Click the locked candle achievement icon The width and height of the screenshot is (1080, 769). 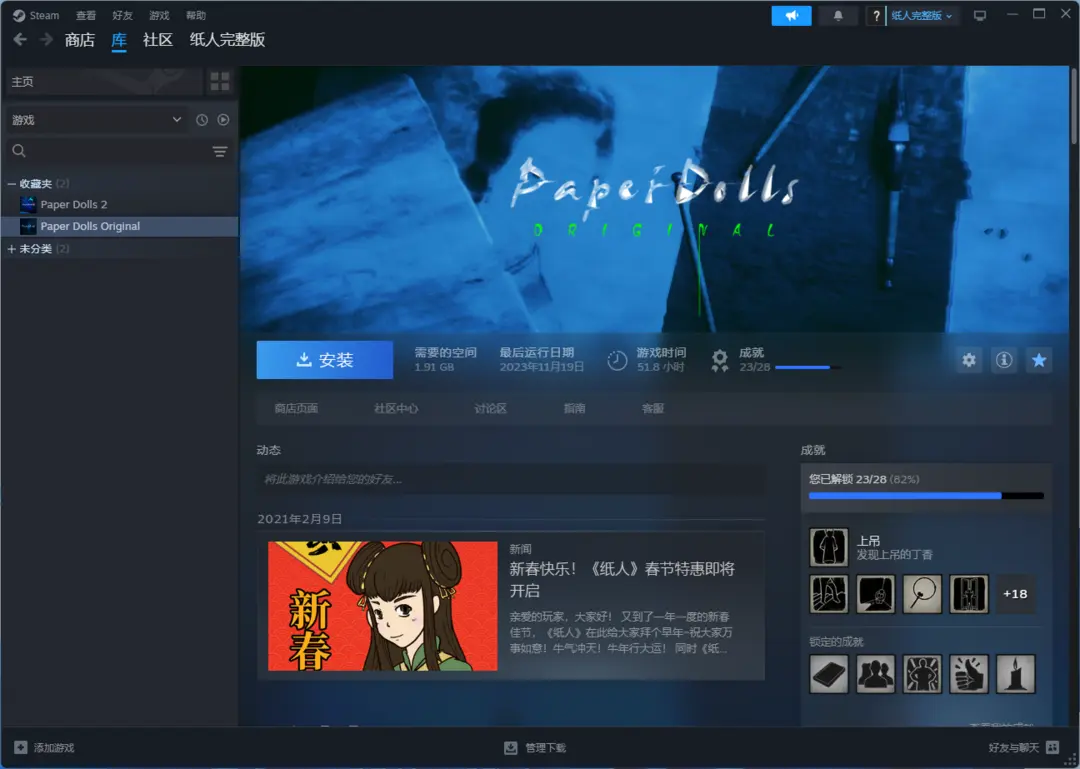[1016, 674]
